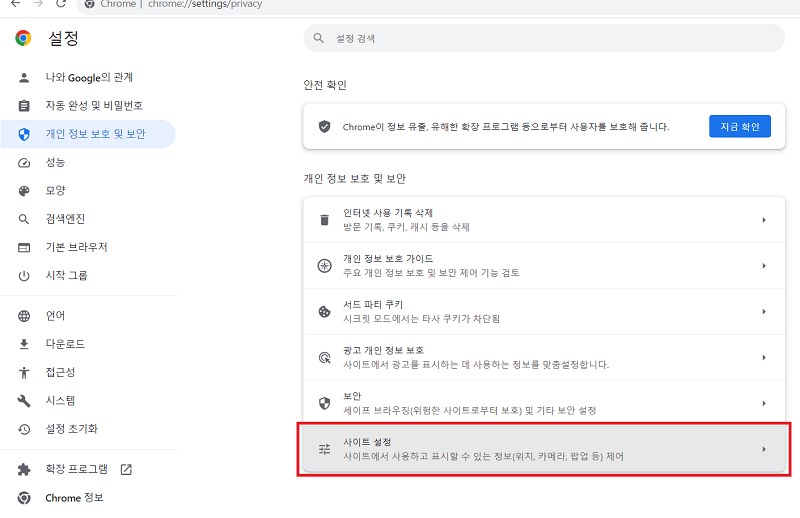
Task: Open 사이트 설정 row title
Action: tap(367, 442)
